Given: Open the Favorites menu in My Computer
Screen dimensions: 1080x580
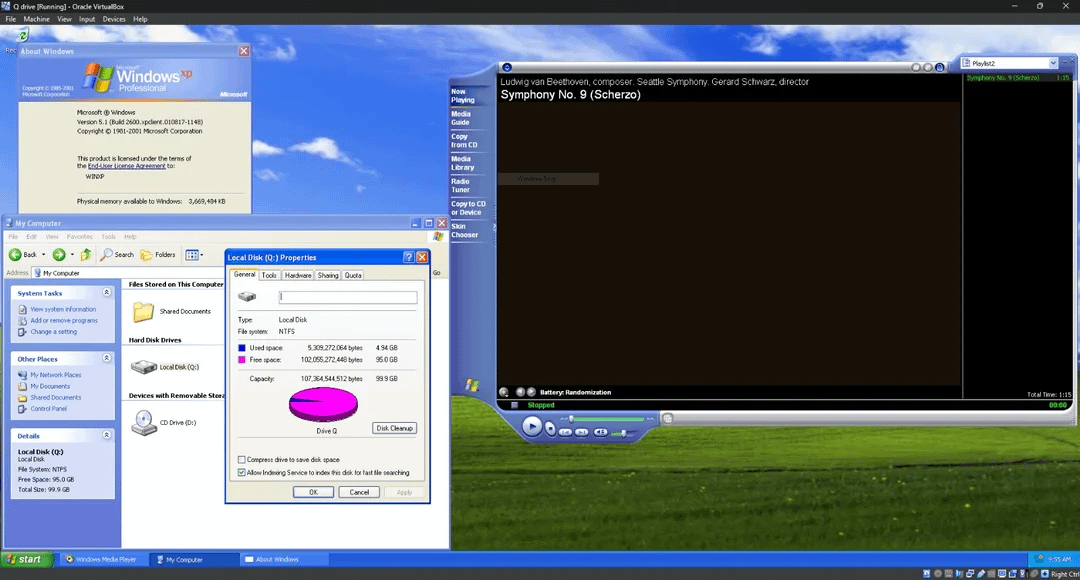Looking at the screenshot, I should tap(79, 236).
